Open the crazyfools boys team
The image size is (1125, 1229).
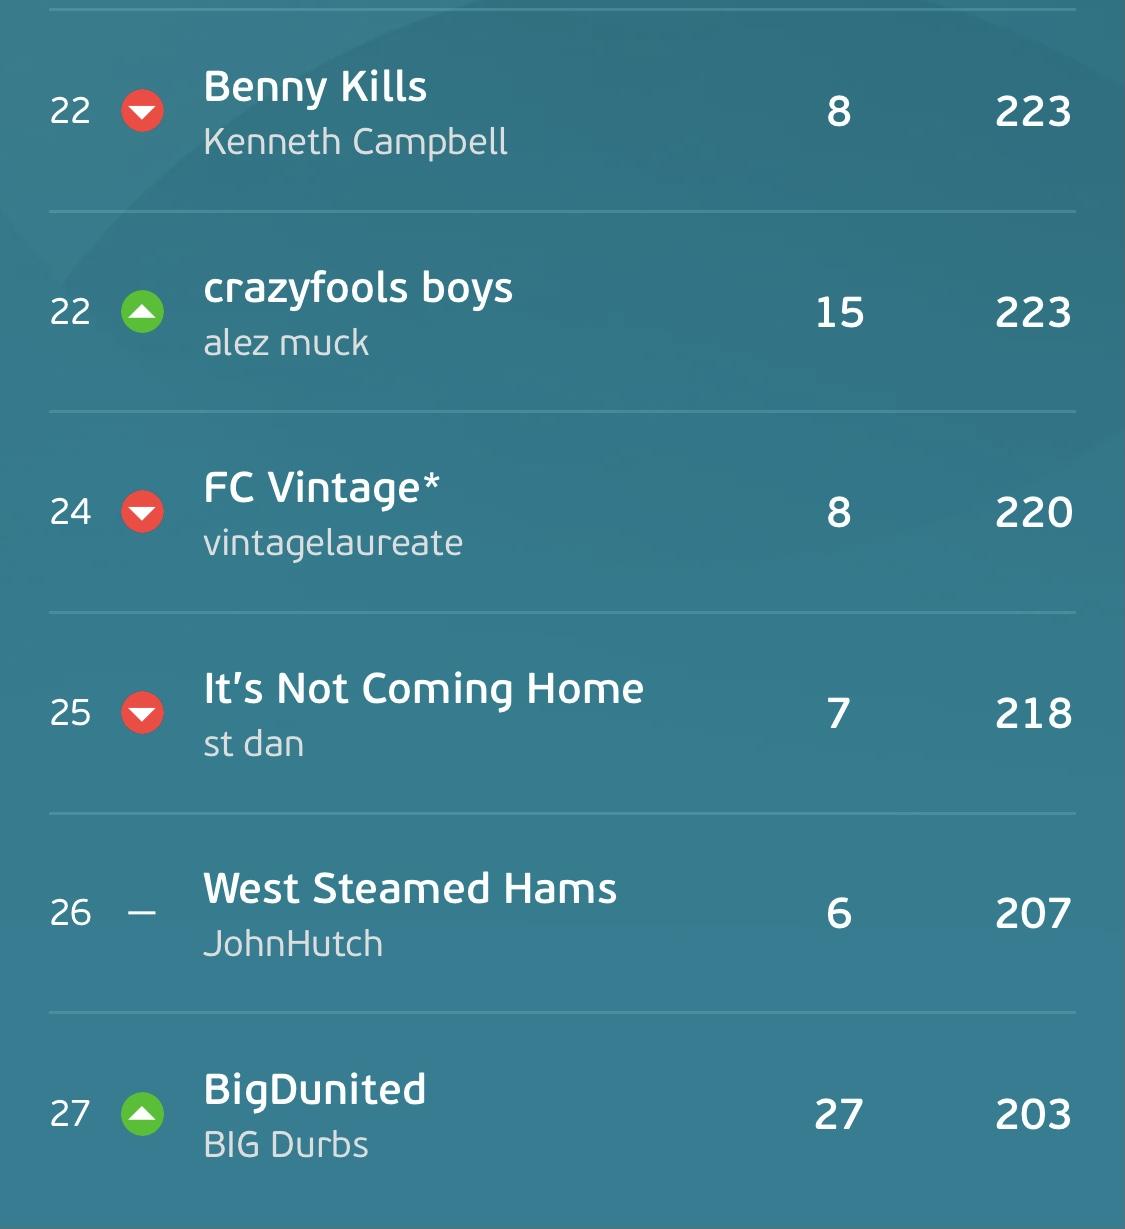pos(358,288)
